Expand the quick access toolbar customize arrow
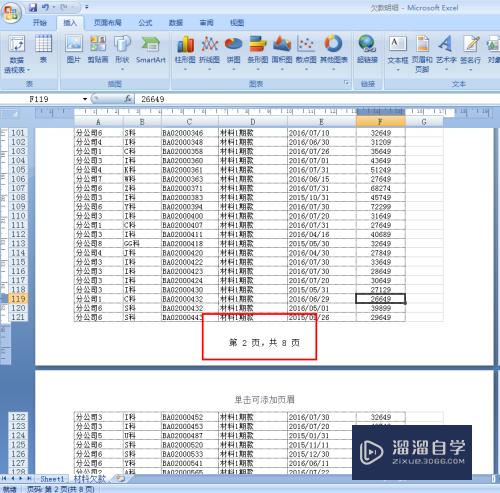Image resolution: width=500 pixels, height=493 pixels. tap(87, 7)
